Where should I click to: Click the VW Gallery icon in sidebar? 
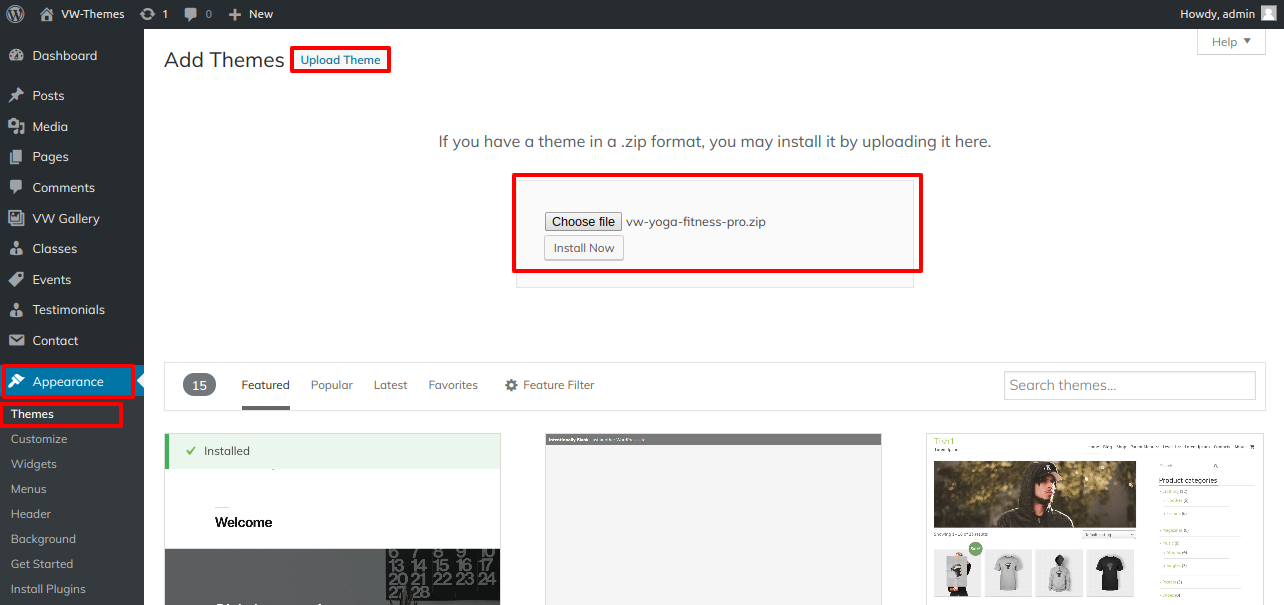click(16, 218)
